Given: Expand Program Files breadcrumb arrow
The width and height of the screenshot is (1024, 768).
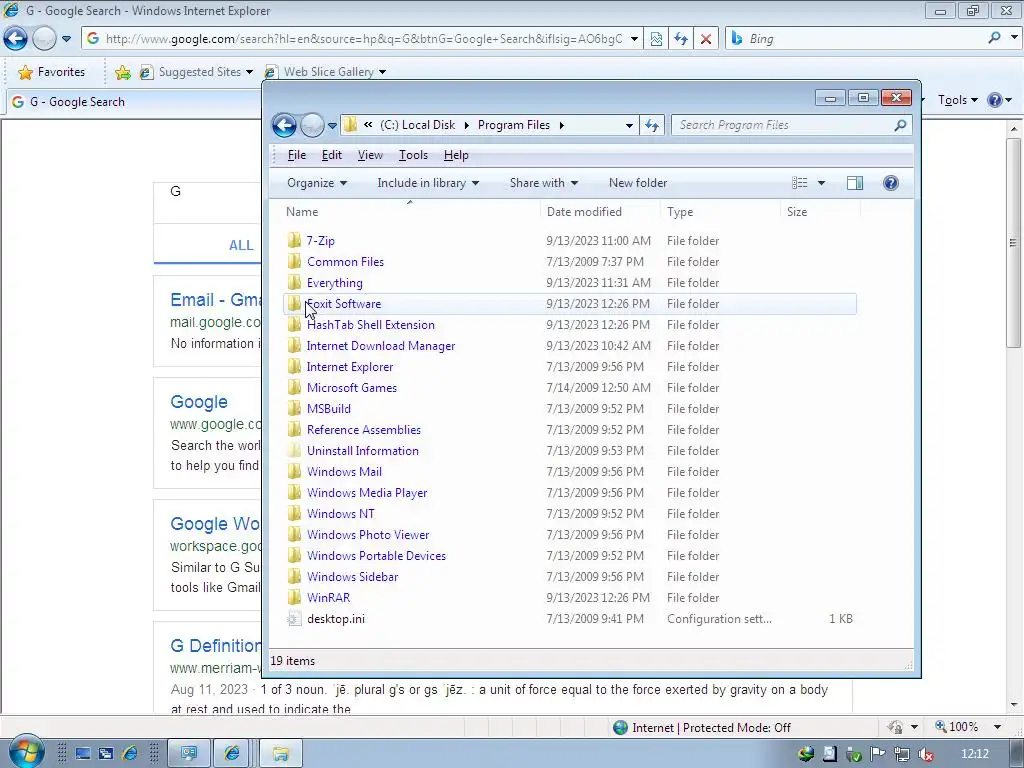Looking at the screenshot, I should pos(562,125).
